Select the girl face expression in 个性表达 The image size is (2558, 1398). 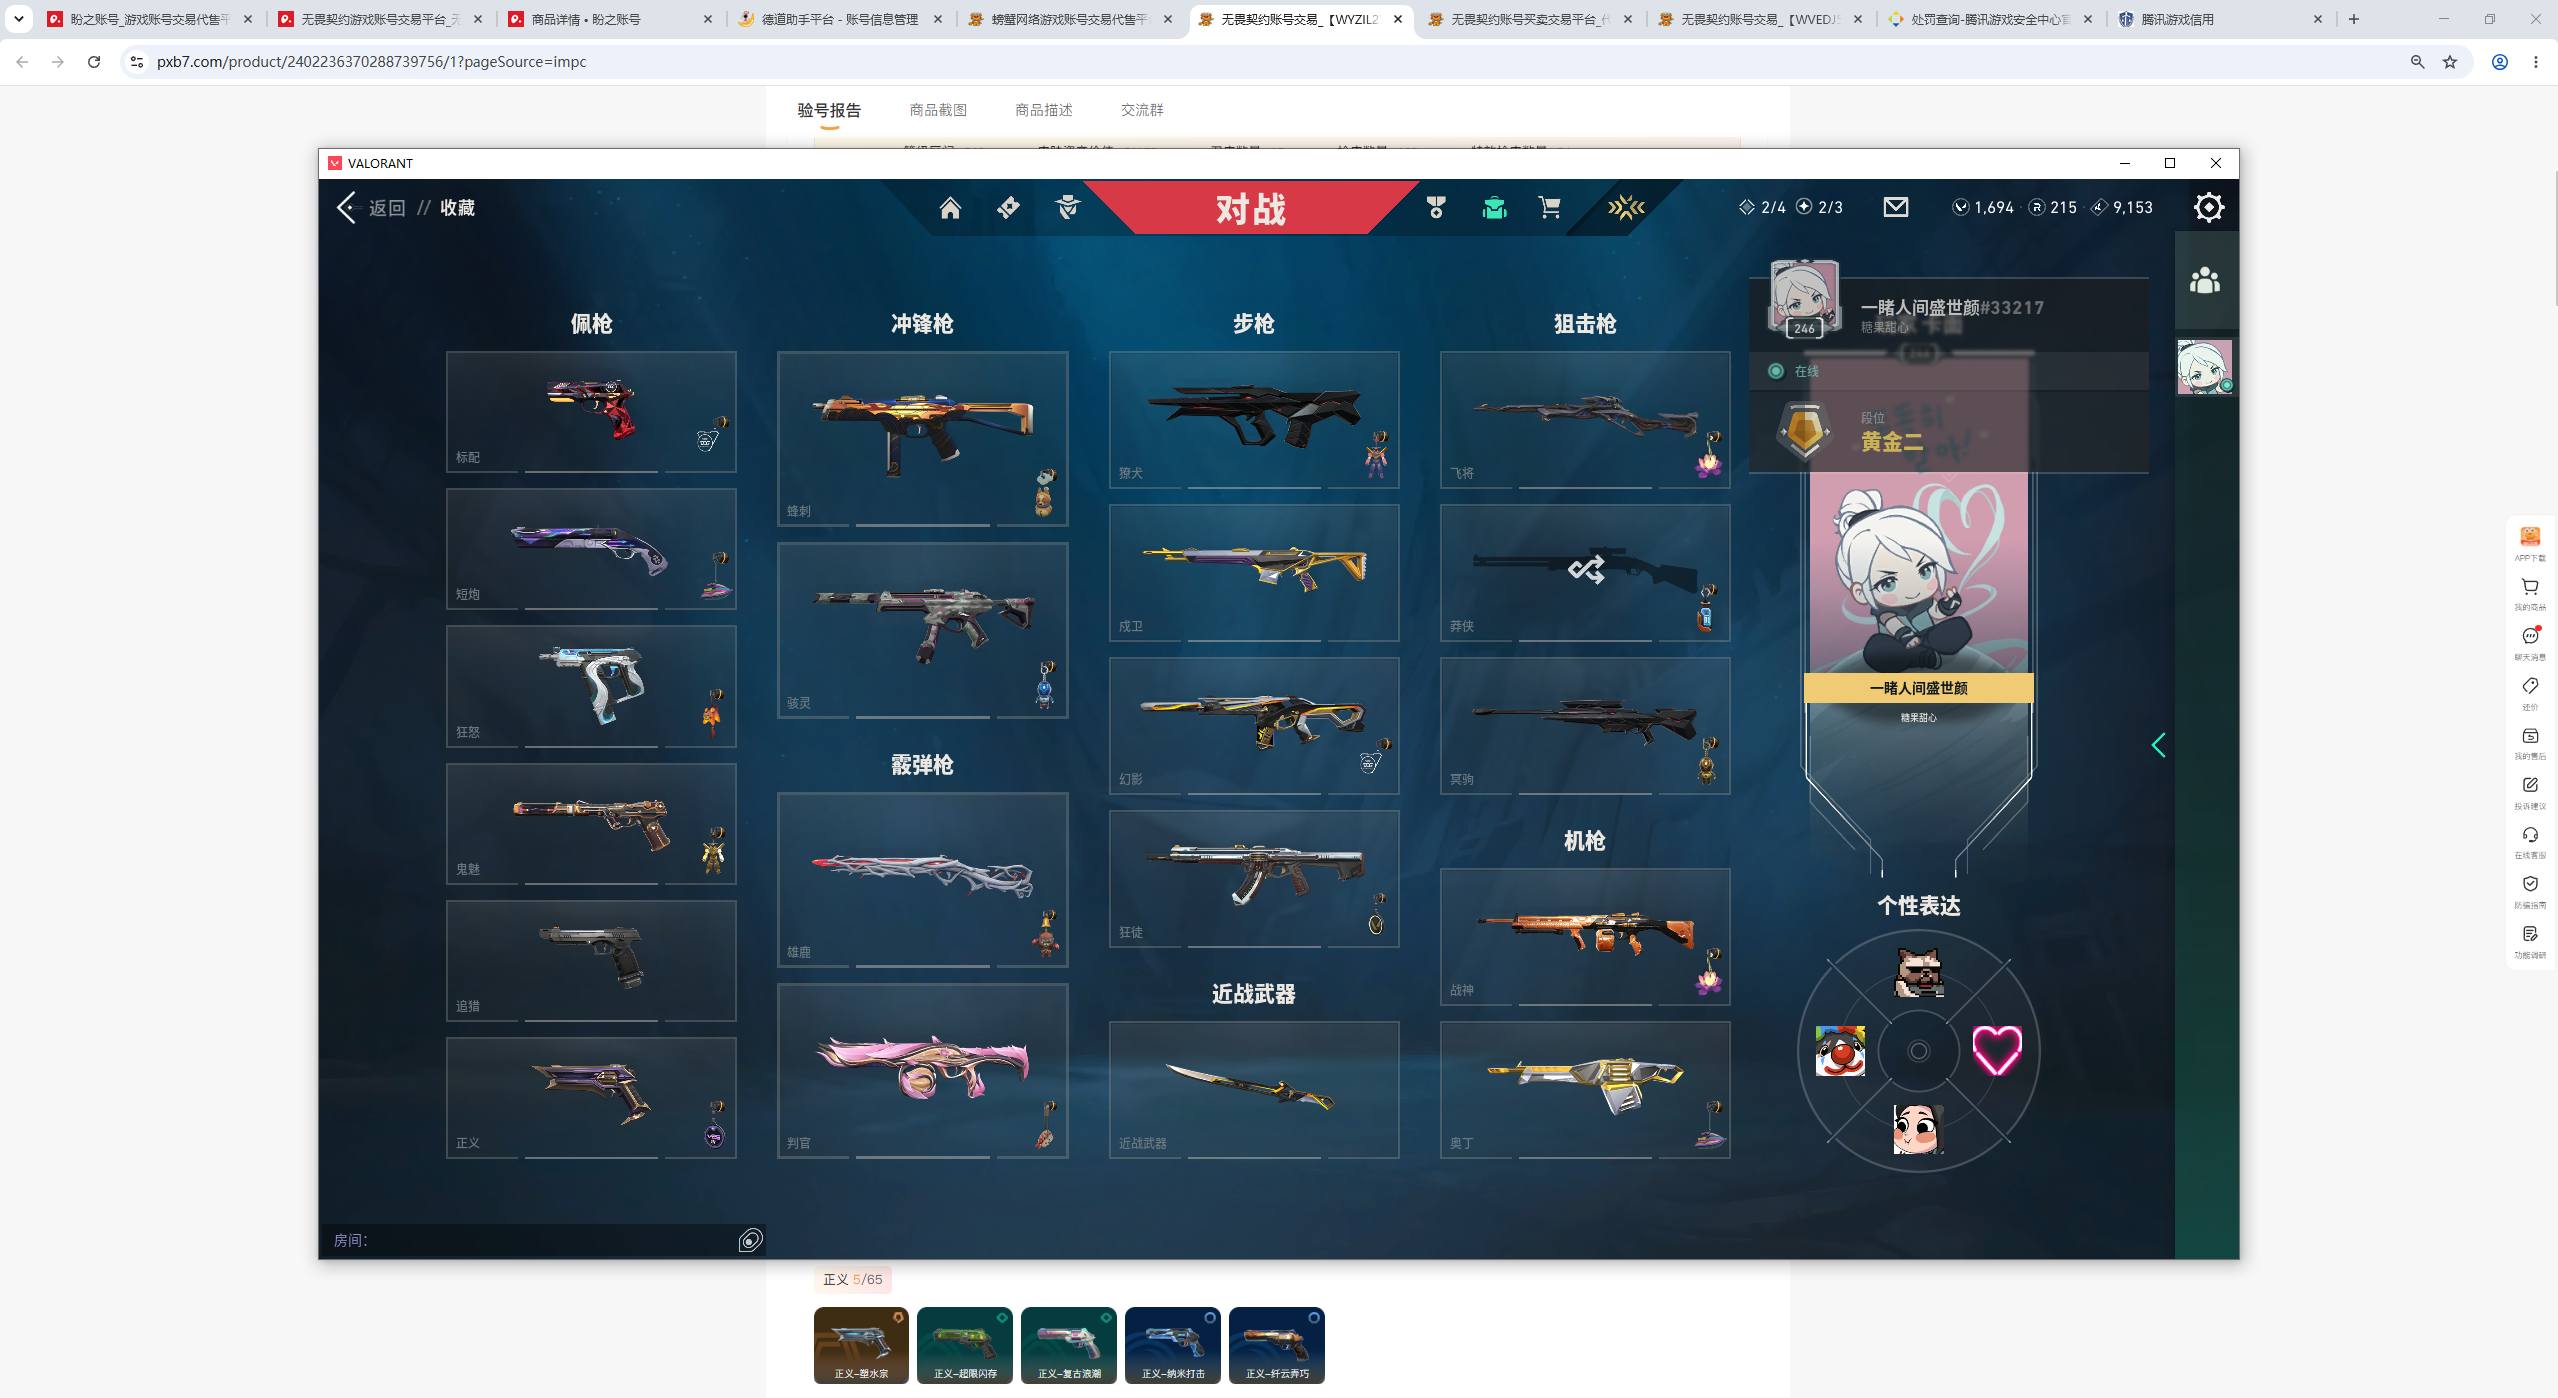[1918, 1129]
